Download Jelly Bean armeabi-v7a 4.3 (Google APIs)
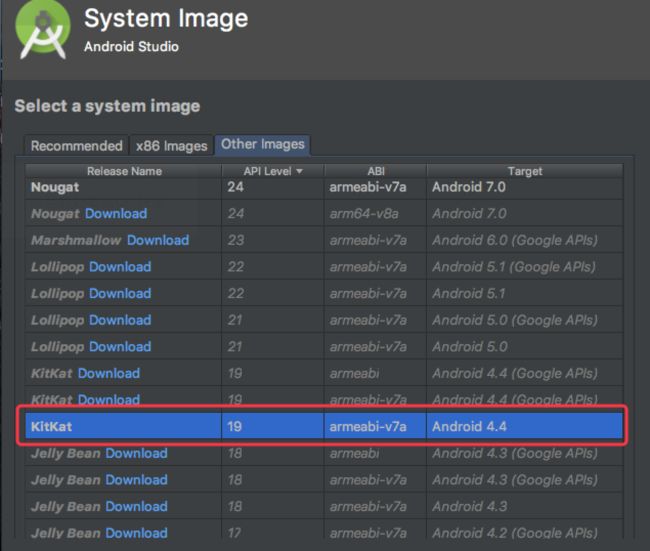This screenshot has height=551, width=650. tap(136, 480)
